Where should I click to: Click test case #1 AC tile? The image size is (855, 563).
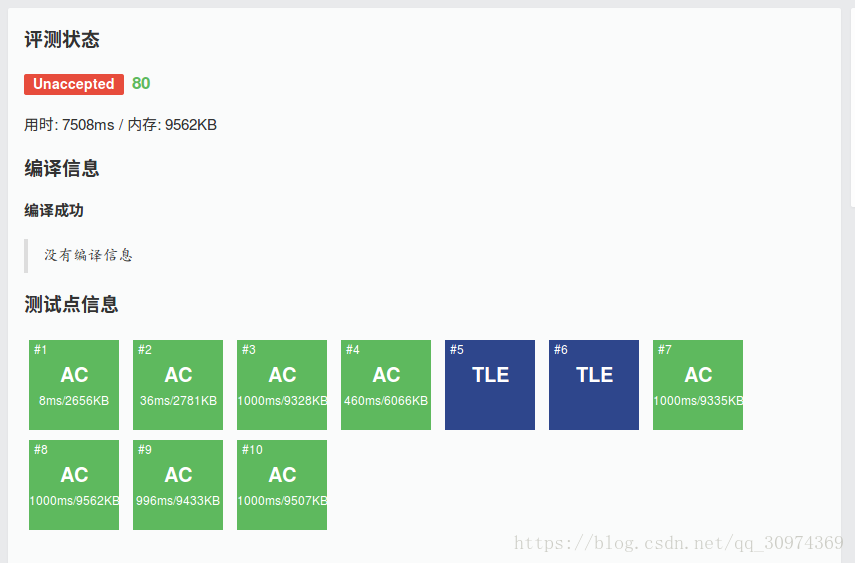coord(74,385)
